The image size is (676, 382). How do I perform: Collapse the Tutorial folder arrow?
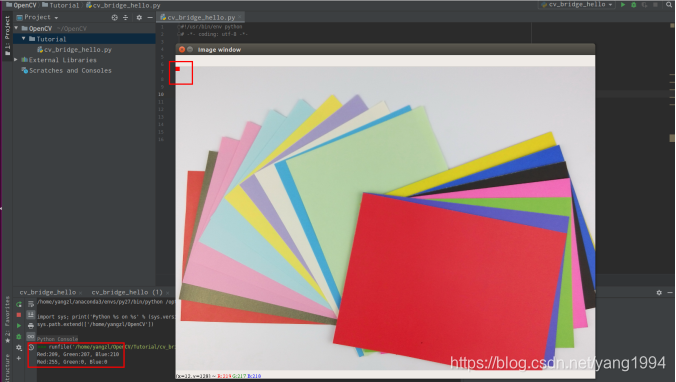24,39
